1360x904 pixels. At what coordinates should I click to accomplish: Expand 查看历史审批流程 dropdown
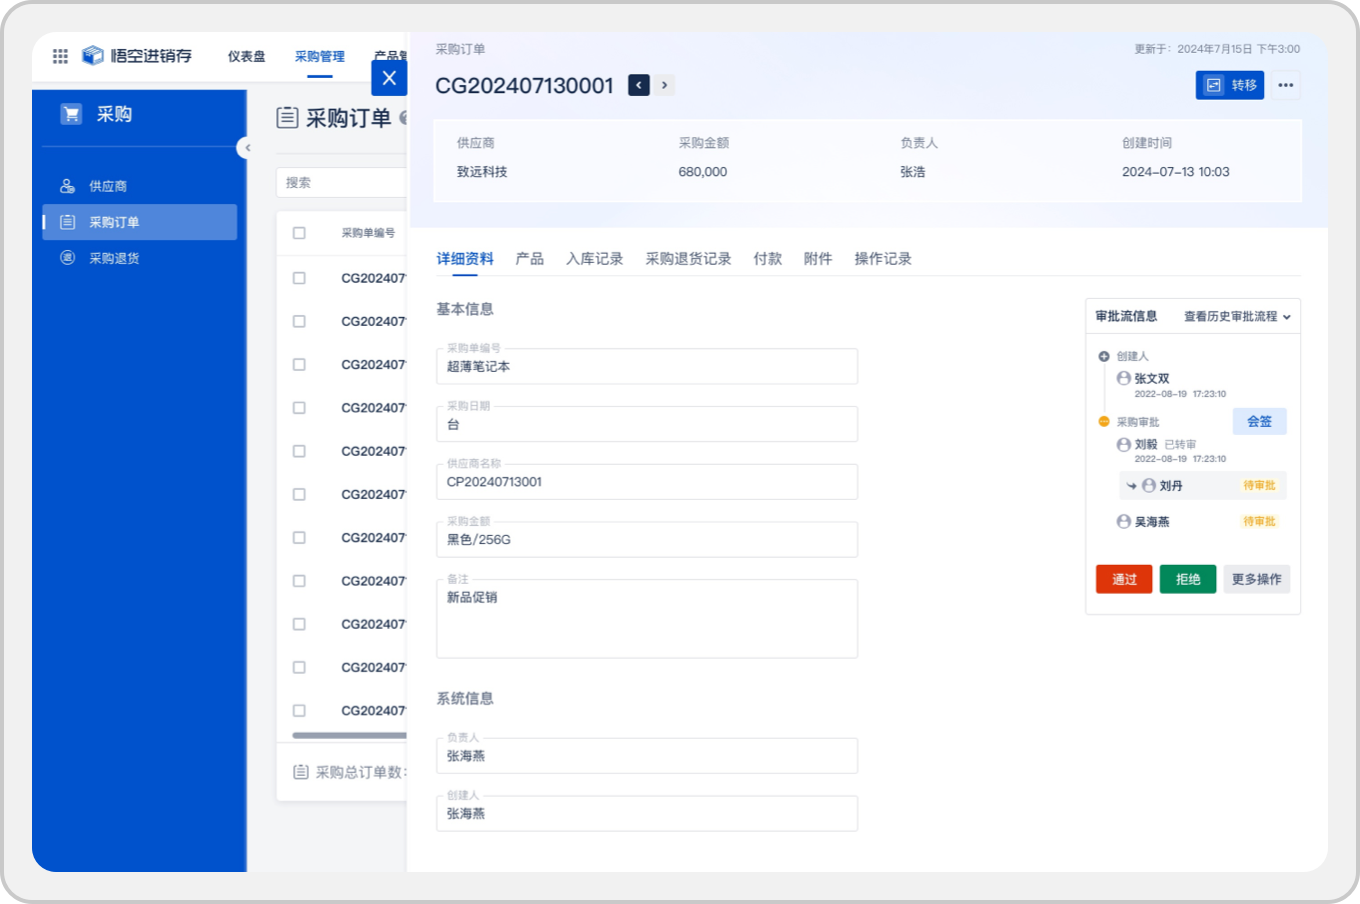[x=1238, y=316]
